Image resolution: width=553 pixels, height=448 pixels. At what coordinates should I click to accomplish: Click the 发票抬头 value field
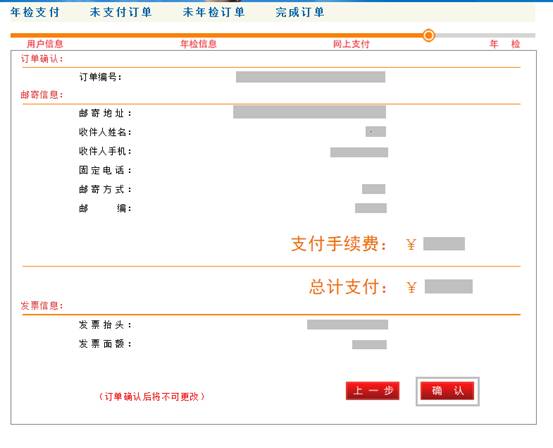point(347,324)
